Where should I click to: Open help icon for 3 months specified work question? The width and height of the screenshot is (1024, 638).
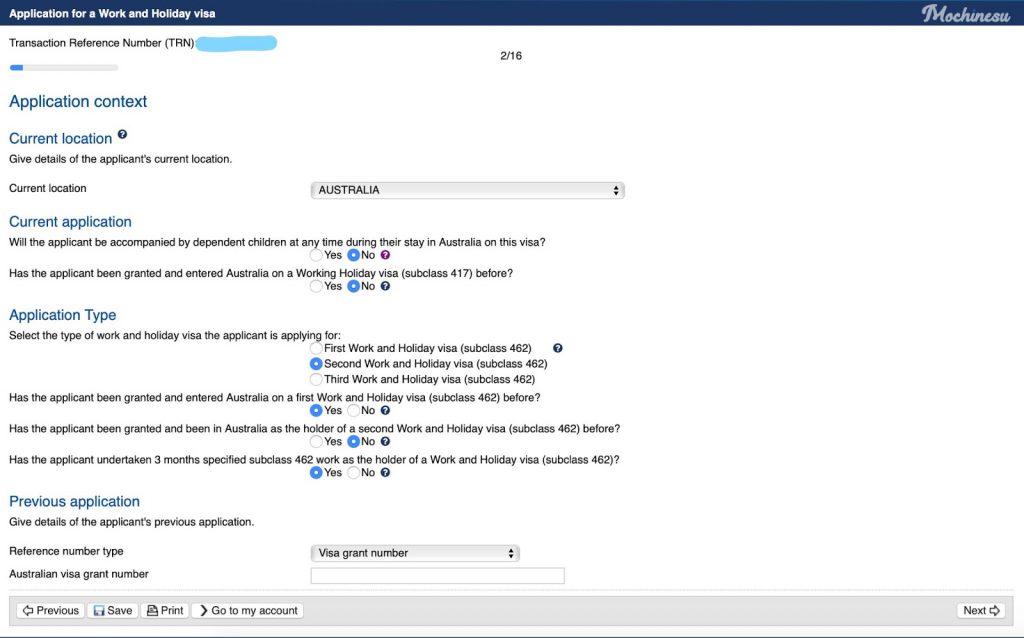click(x=385, y=472)
